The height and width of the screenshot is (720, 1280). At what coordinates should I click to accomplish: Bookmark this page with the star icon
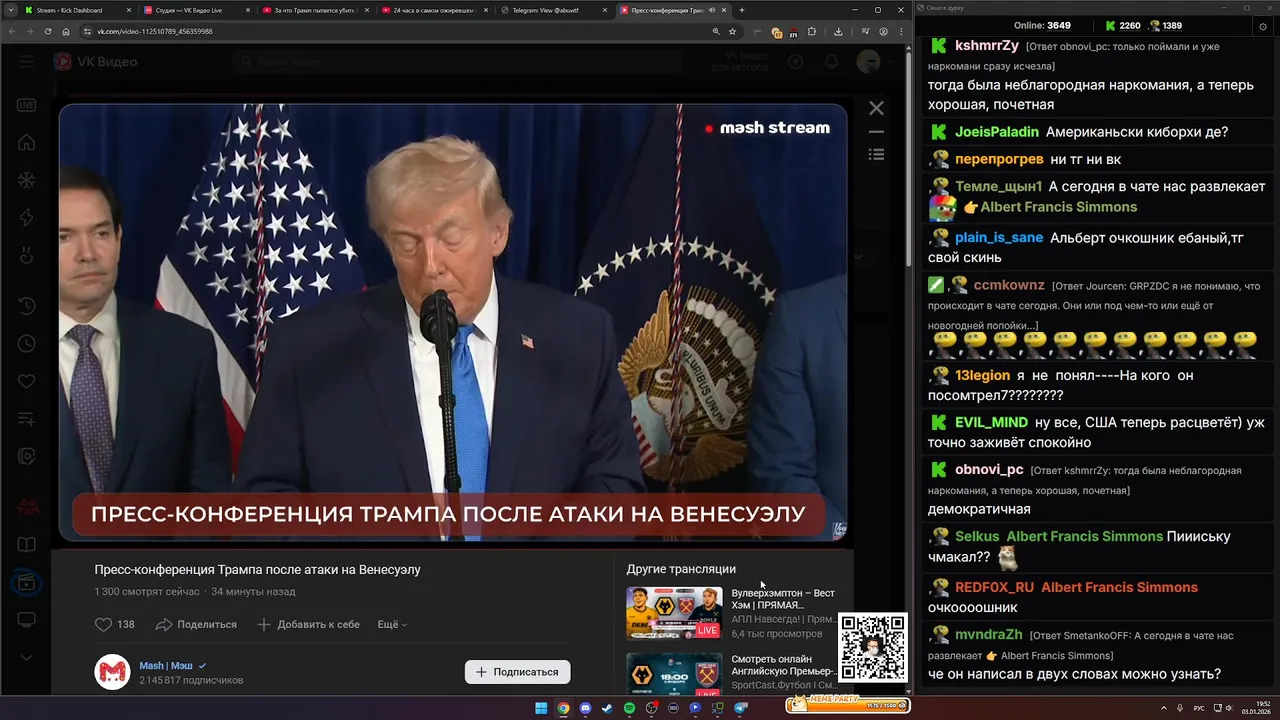tap(732, 31)
